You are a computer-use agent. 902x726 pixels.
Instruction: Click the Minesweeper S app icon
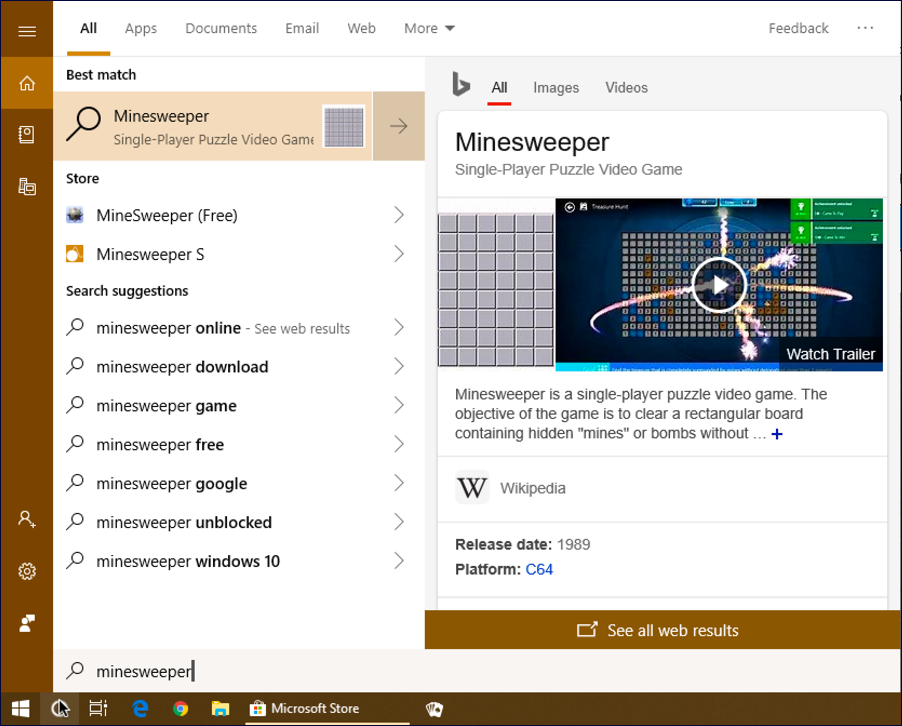(75, 254)
